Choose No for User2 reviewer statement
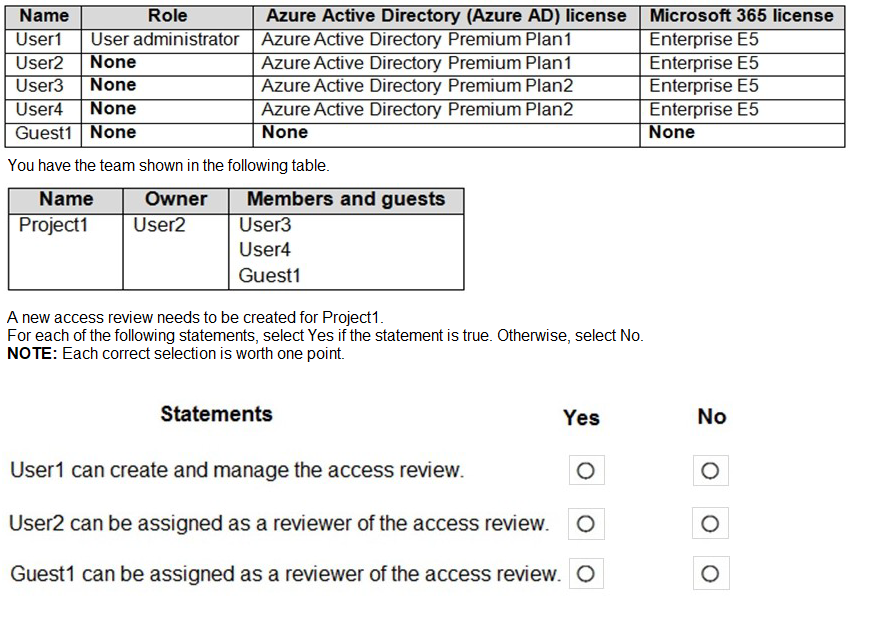Image resolution: width=880 pixels, height=620 pixels. click(710, 523)
